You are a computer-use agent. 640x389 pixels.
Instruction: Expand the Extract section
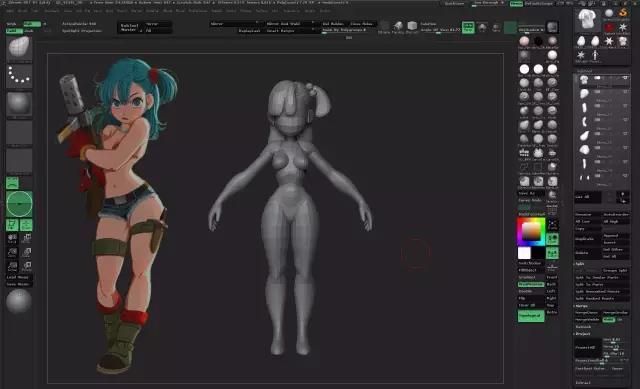583,382
